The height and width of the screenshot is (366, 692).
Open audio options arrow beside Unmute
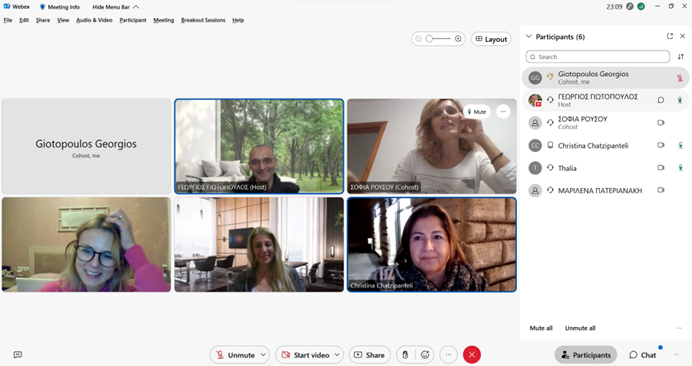click(263, 355)
